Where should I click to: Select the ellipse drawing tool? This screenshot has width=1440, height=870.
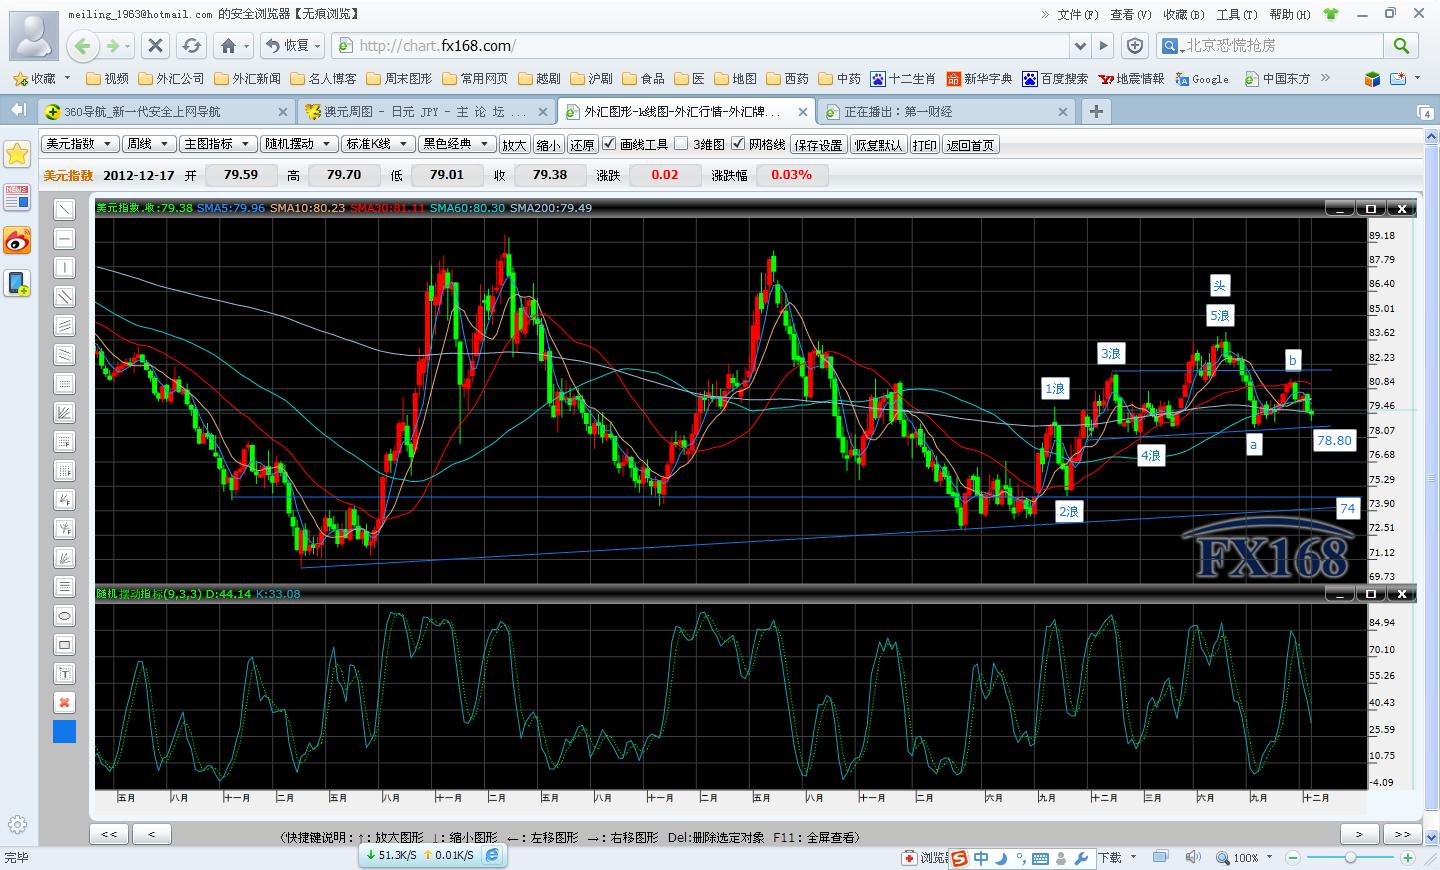[x=64, y=616]
